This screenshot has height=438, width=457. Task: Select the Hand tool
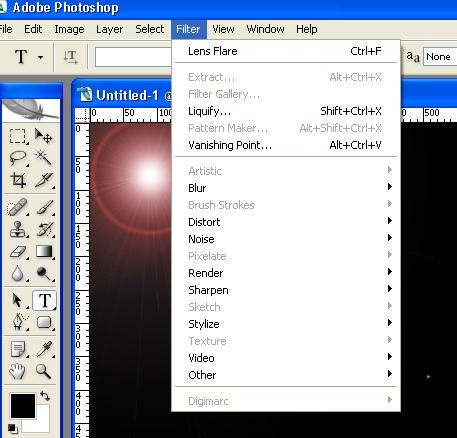[17, 371]
